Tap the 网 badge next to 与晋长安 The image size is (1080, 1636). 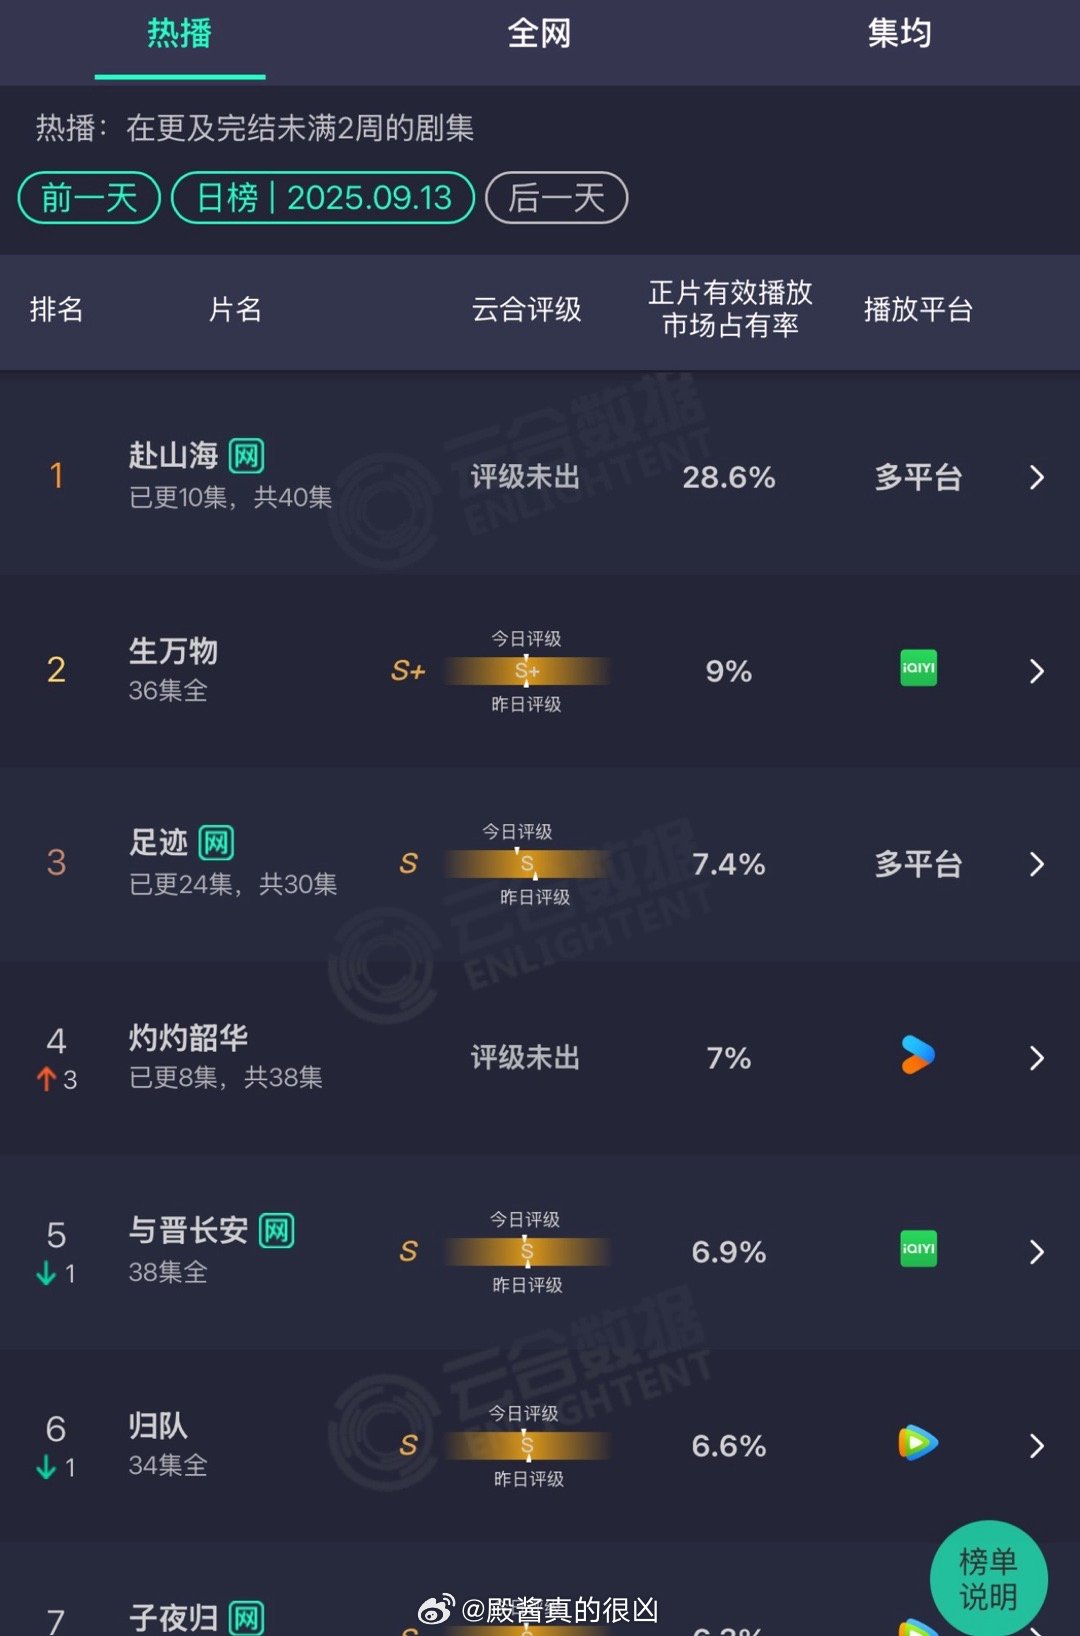276,1231
